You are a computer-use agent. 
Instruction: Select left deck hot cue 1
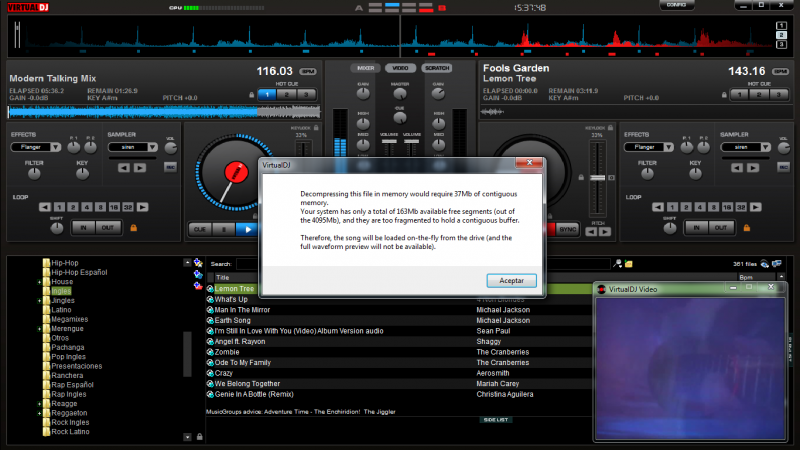(x=267, y=94)
